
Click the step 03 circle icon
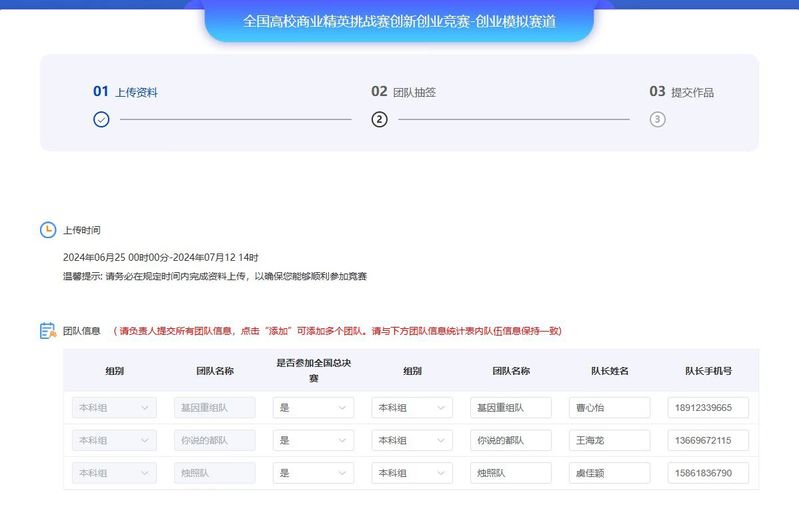[657, 120]
